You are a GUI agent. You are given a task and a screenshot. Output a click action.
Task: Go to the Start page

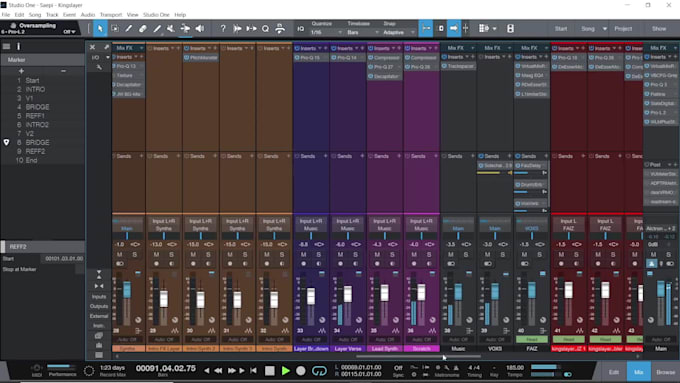coord(561,29)
